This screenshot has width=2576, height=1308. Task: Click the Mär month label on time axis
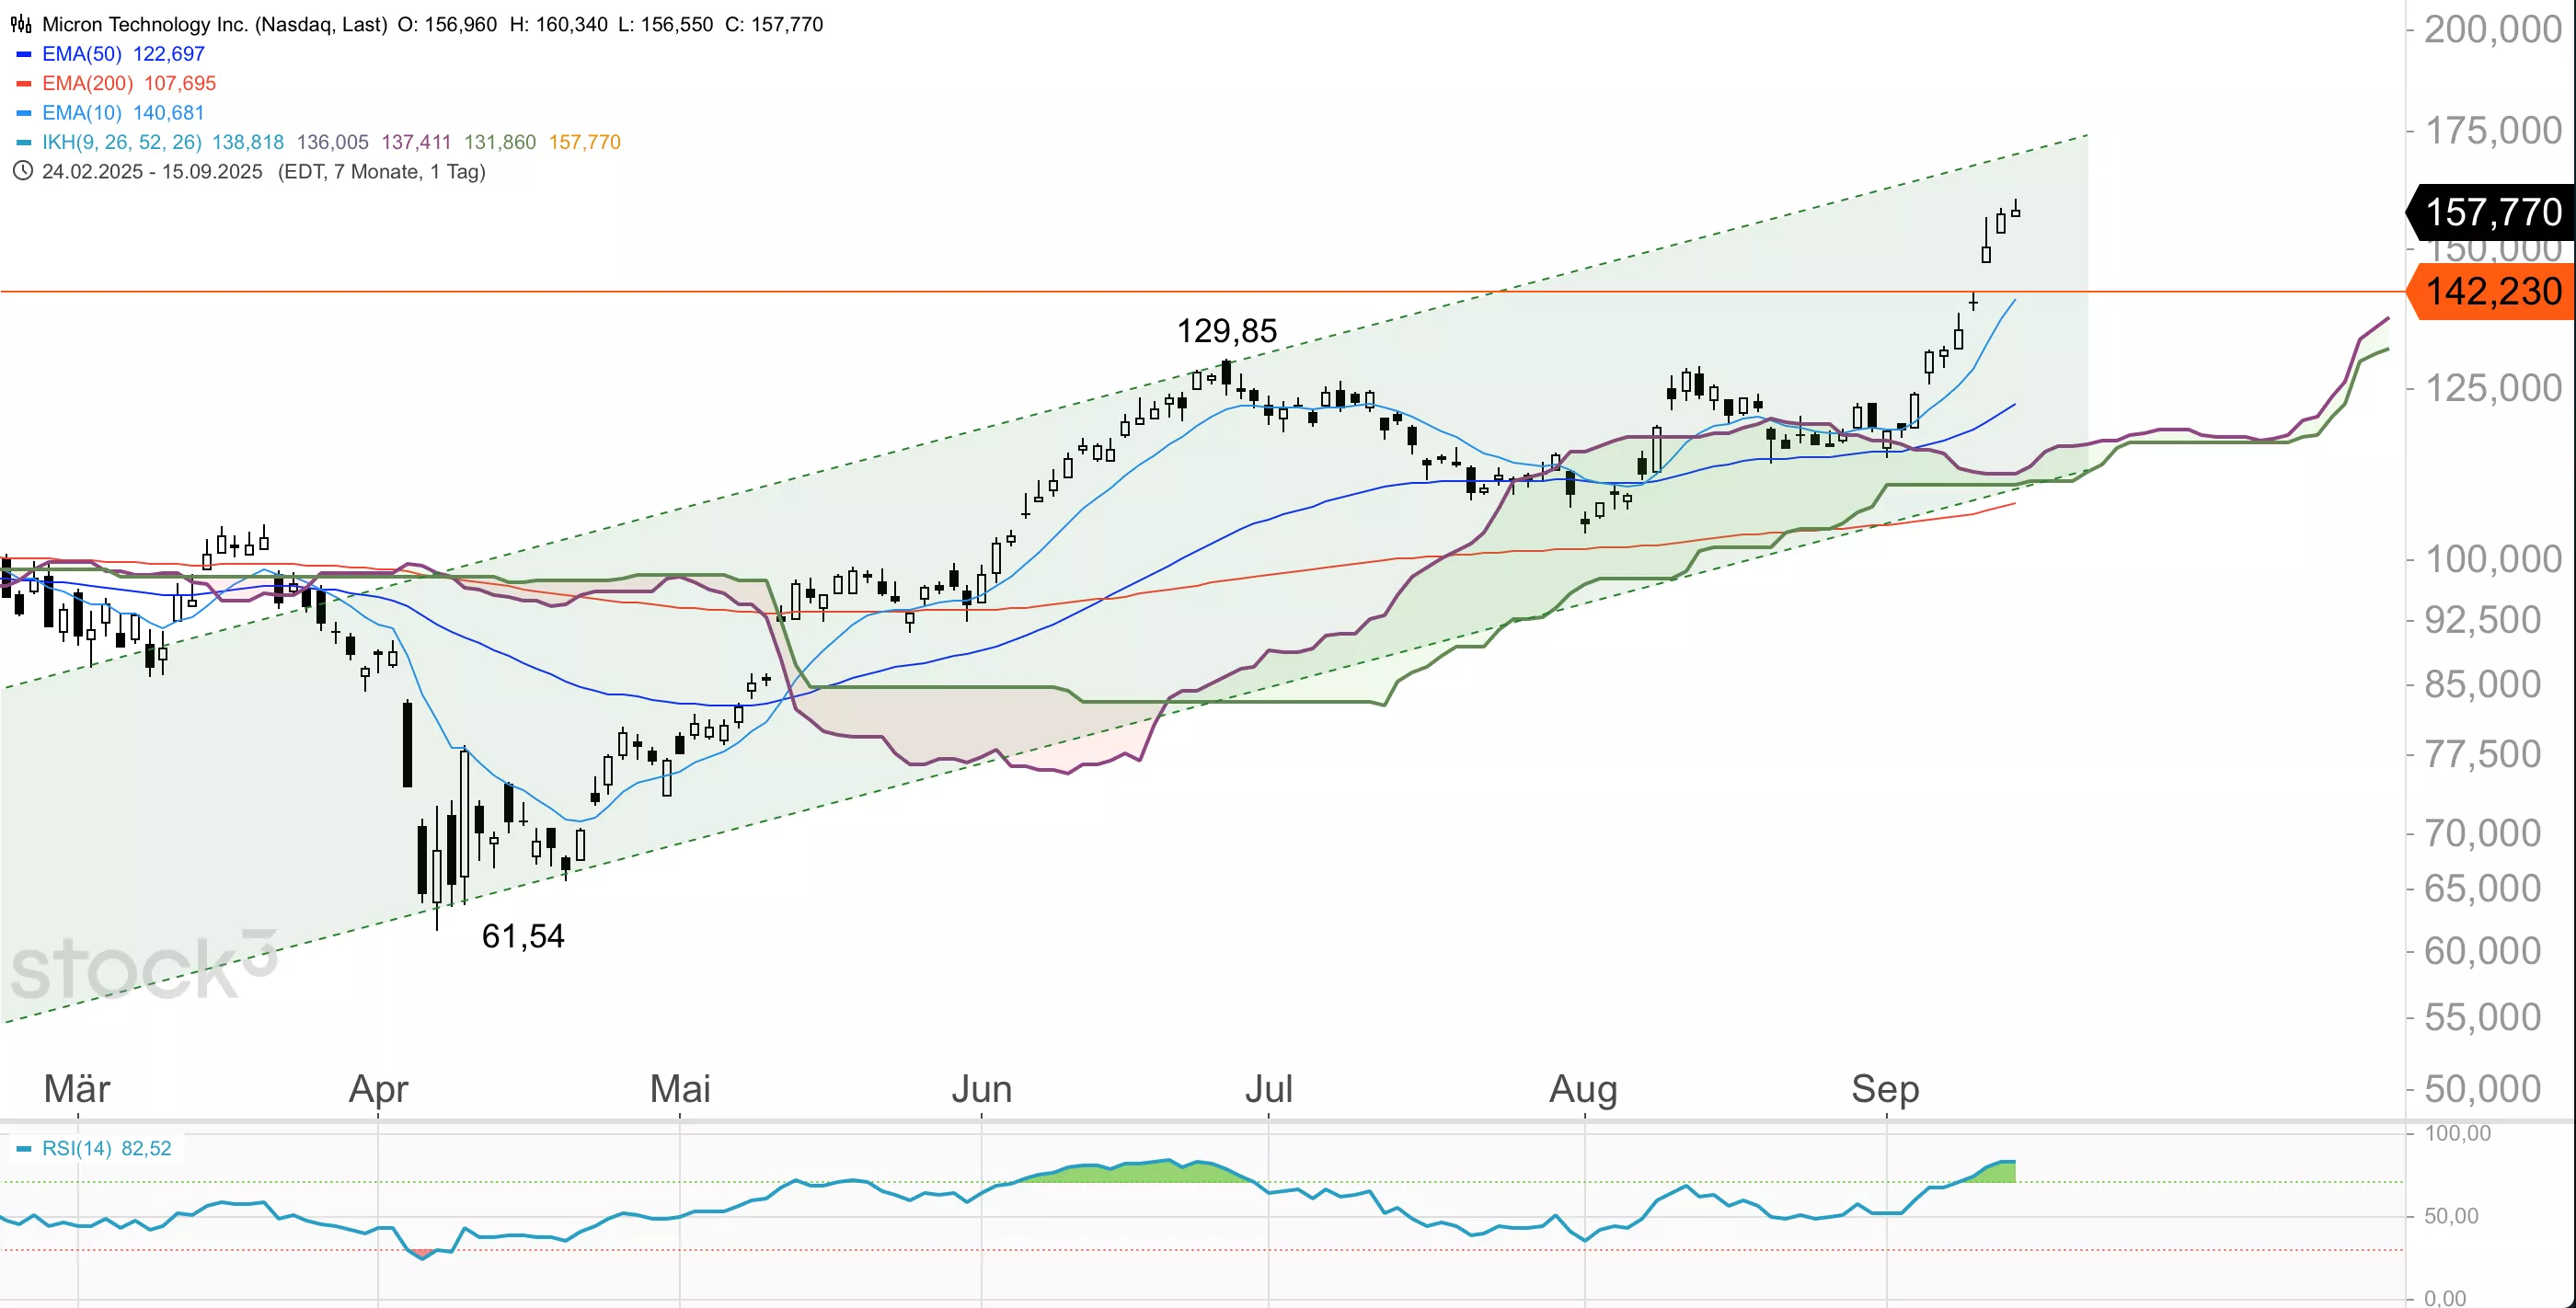(77, 1088)
